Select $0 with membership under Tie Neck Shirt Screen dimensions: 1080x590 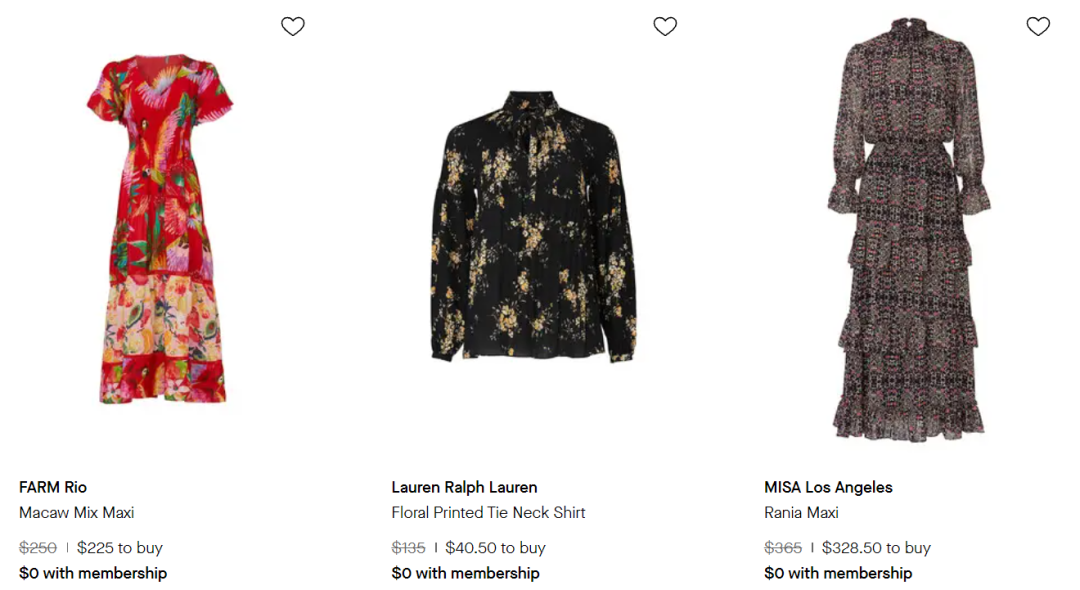(465, 573)
